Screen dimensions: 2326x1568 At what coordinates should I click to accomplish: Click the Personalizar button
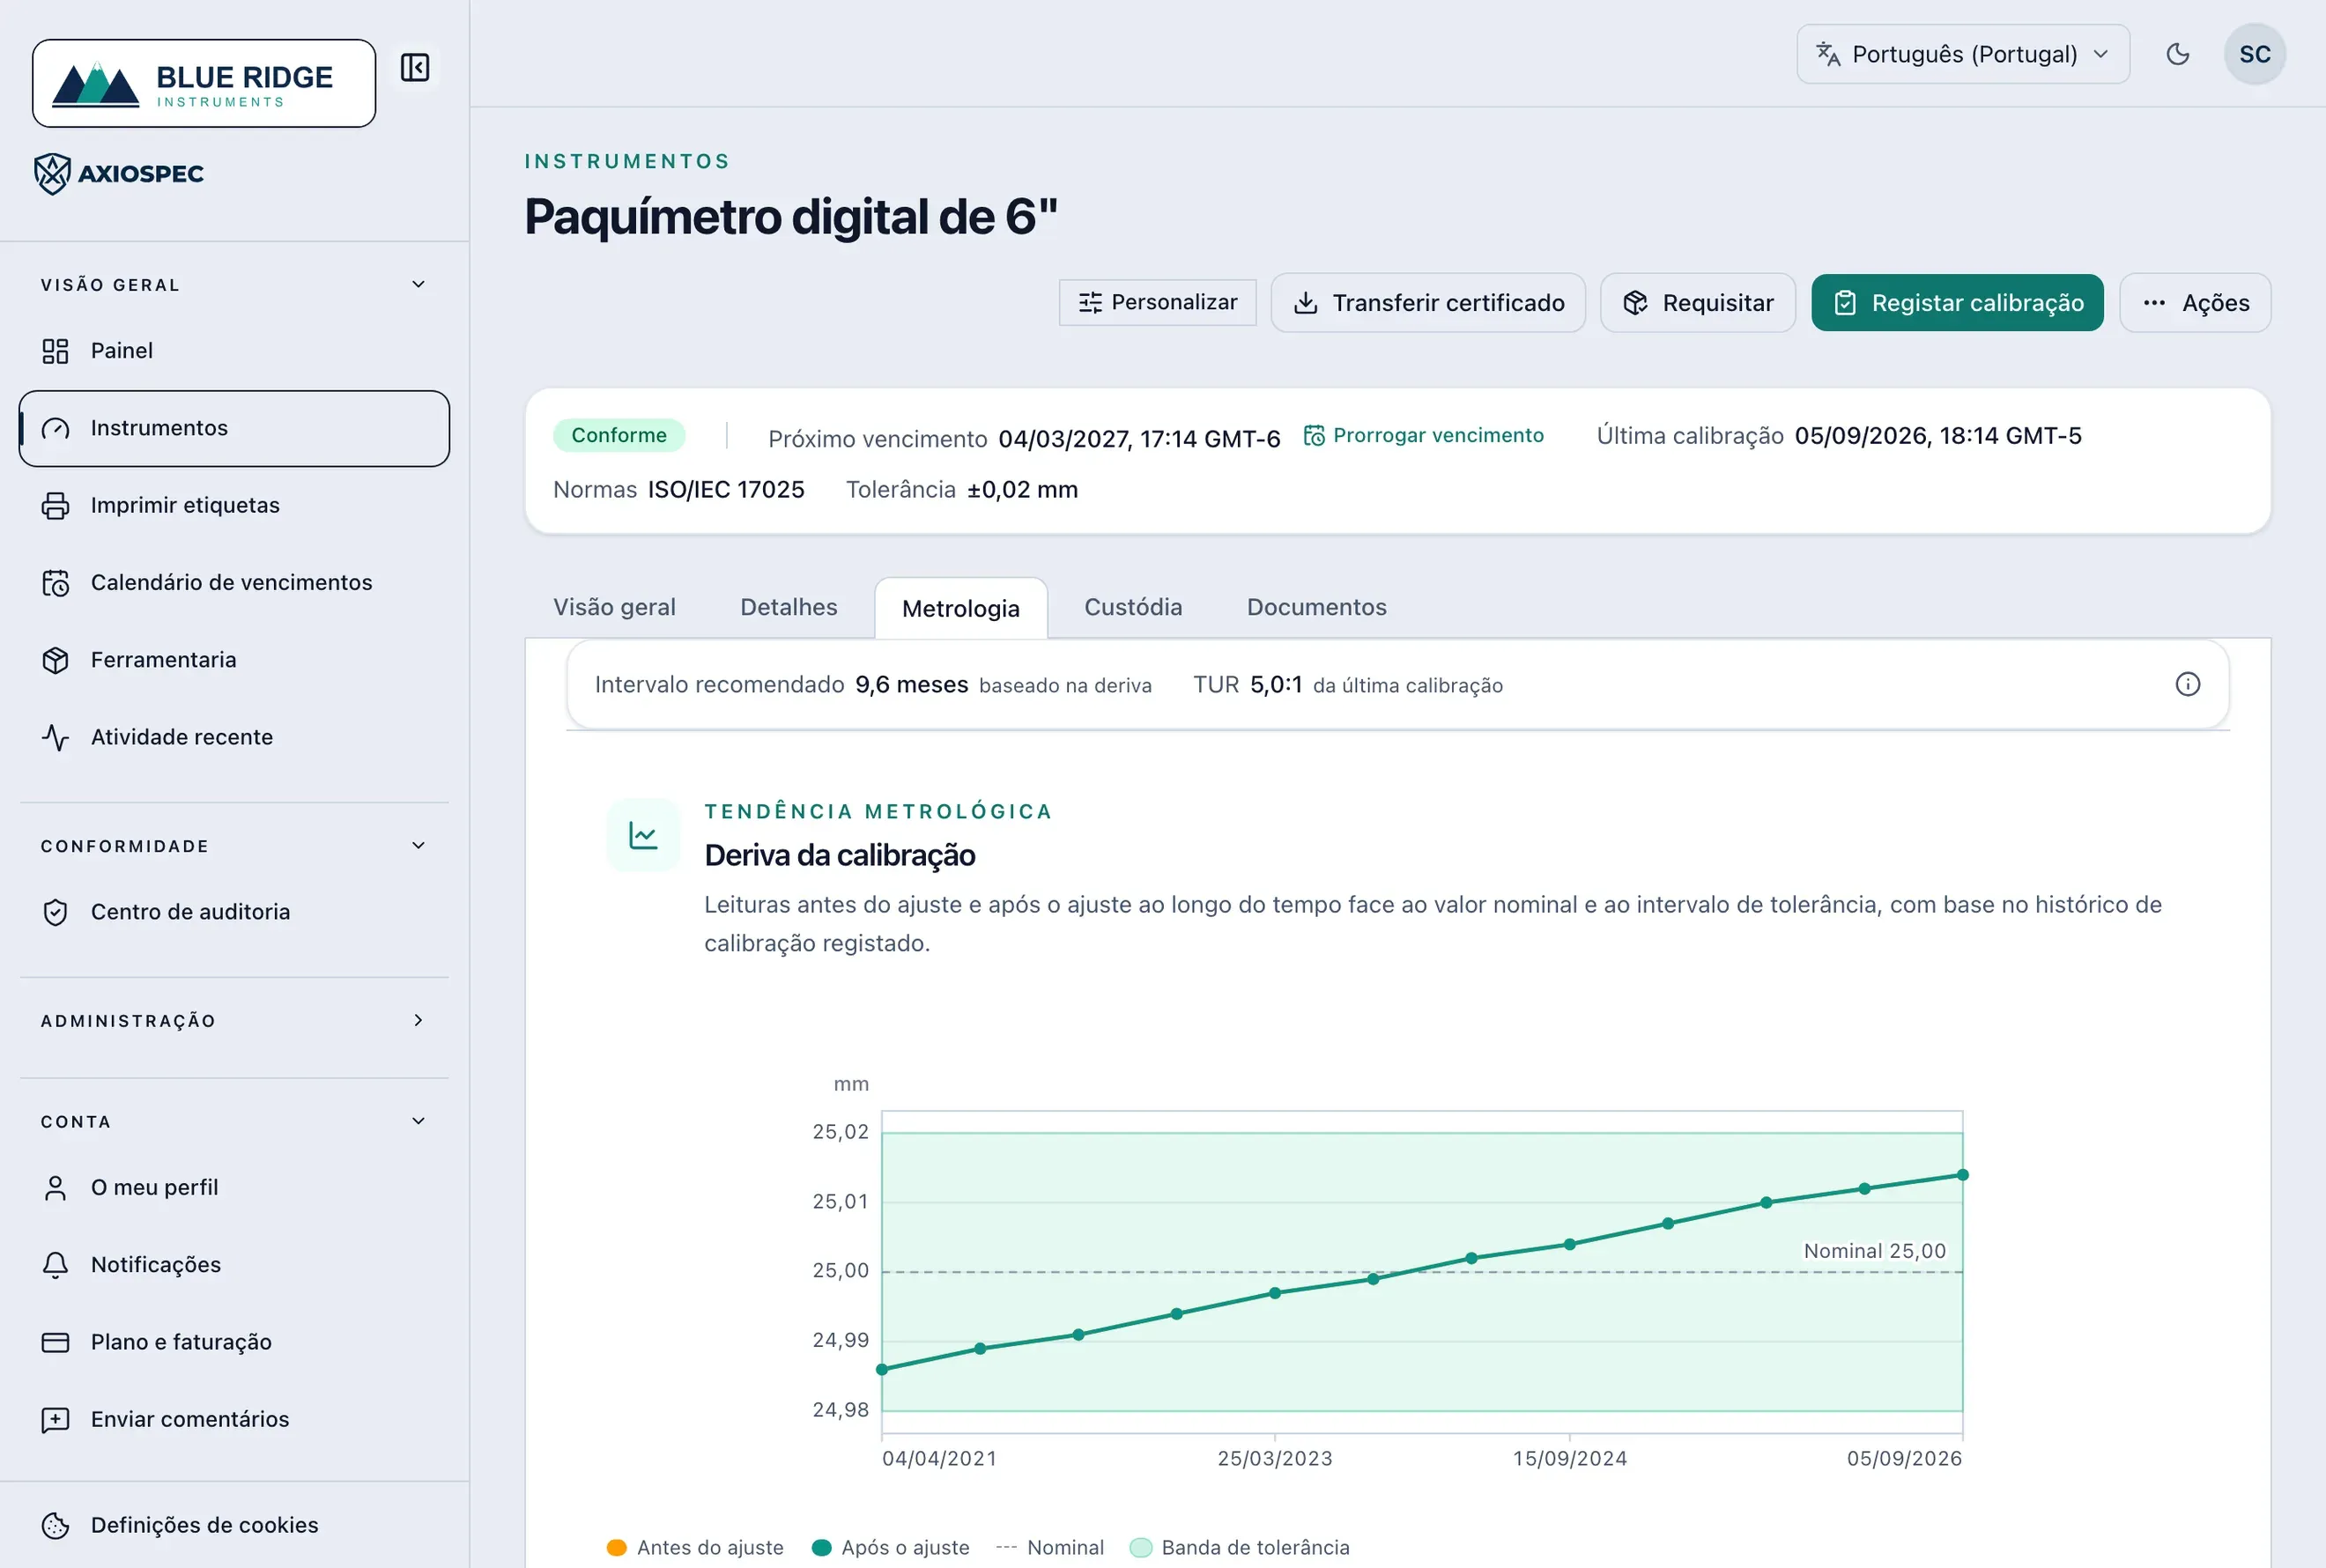pyautogui.click(x=1157, y=302)
